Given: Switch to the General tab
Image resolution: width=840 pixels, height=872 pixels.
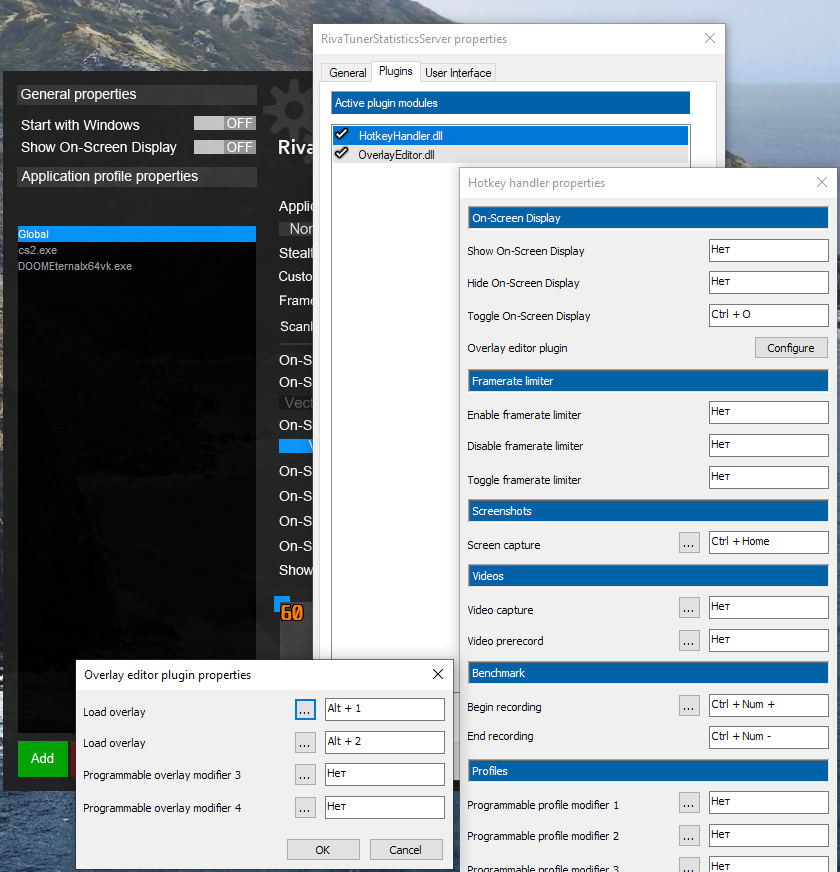Looking at the screenshot, I should 347,73.
